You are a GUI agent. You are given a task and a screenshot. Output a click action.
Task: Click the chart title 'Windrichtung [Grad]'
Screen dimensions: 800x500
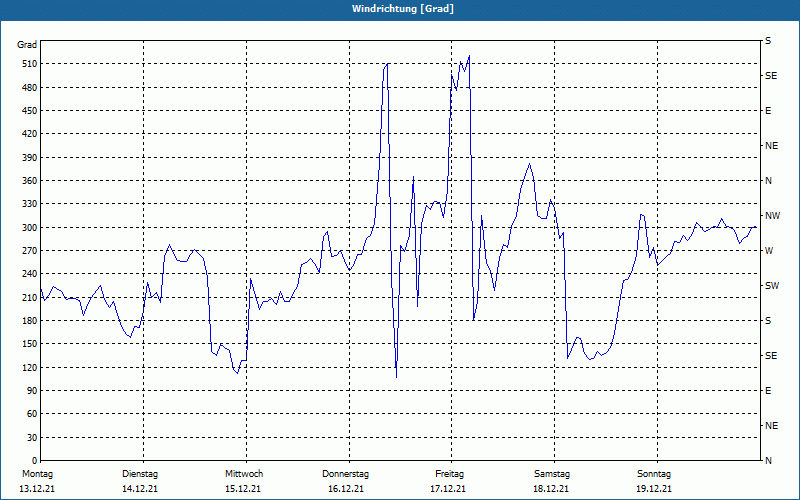pyautogui.click(x=403, y=9)
